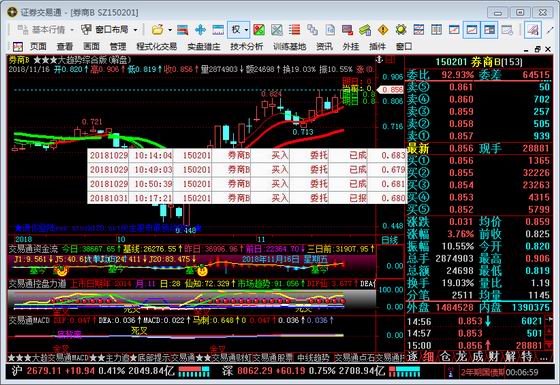
Task: Expand the arrow beside the folder icon
Action: click(x=170, y=30)
